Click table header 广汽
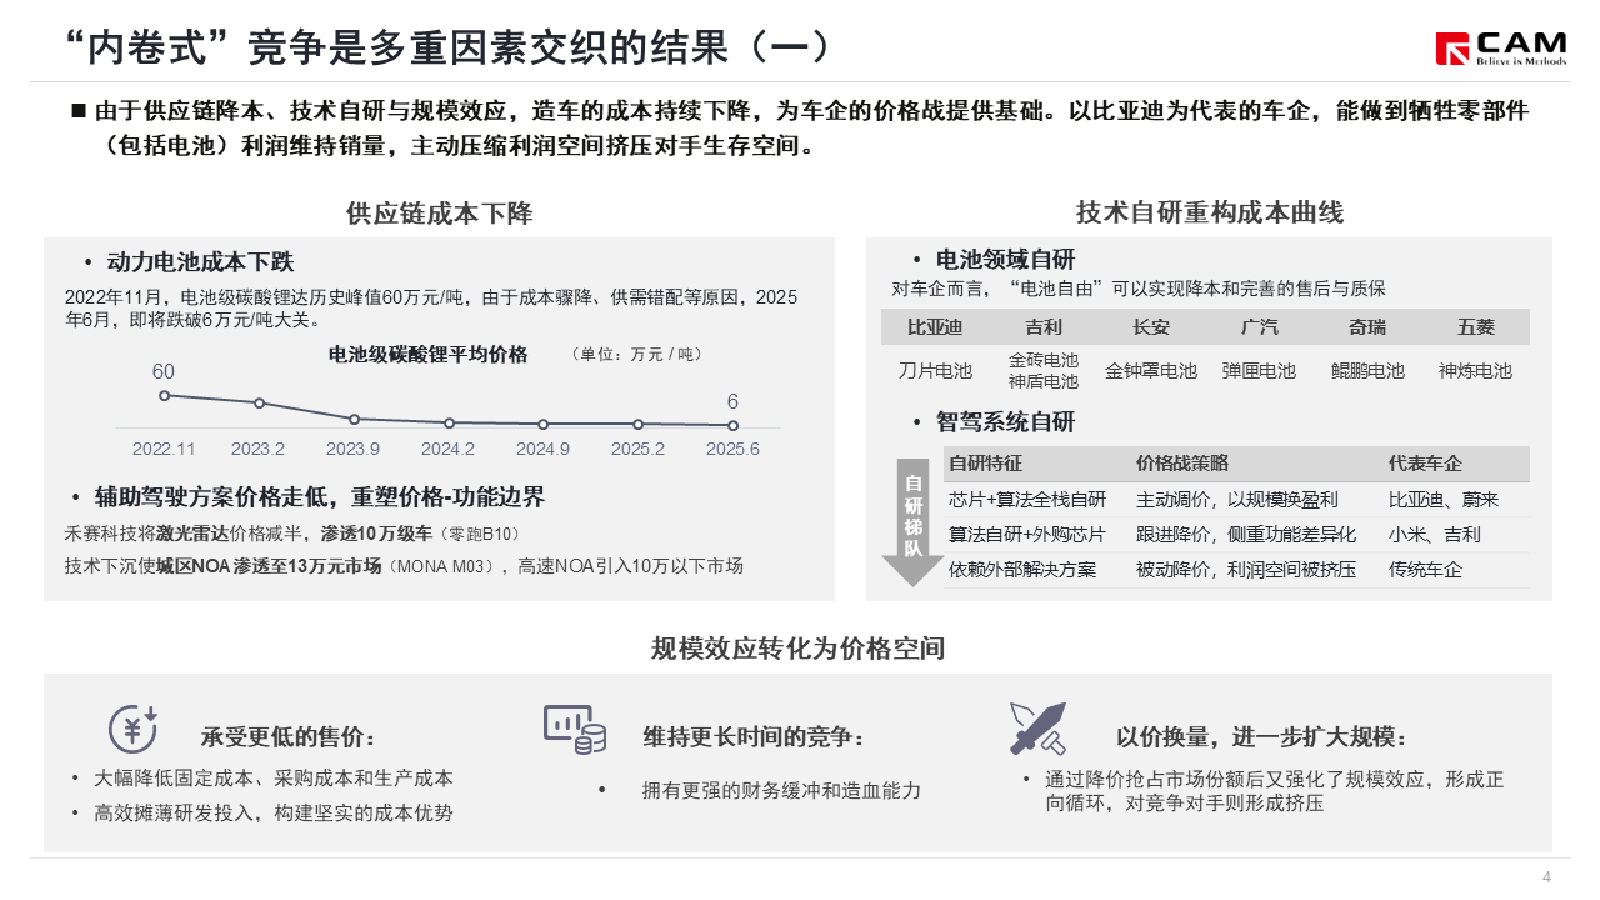 click(x=1259, y=328)
